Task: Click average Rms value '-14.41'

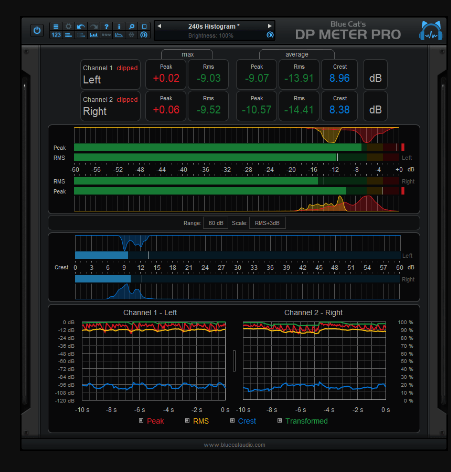Action: point(299,110)
